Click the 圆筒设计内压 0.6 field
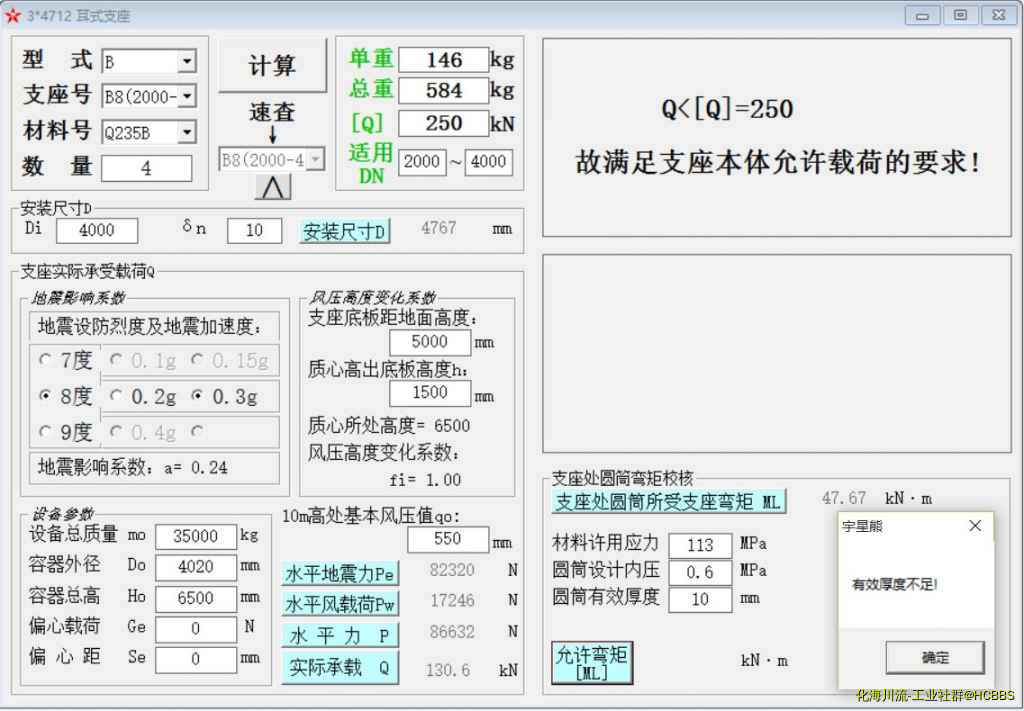This screenshot has width=1024, height=711. click(x=700, y=573)
